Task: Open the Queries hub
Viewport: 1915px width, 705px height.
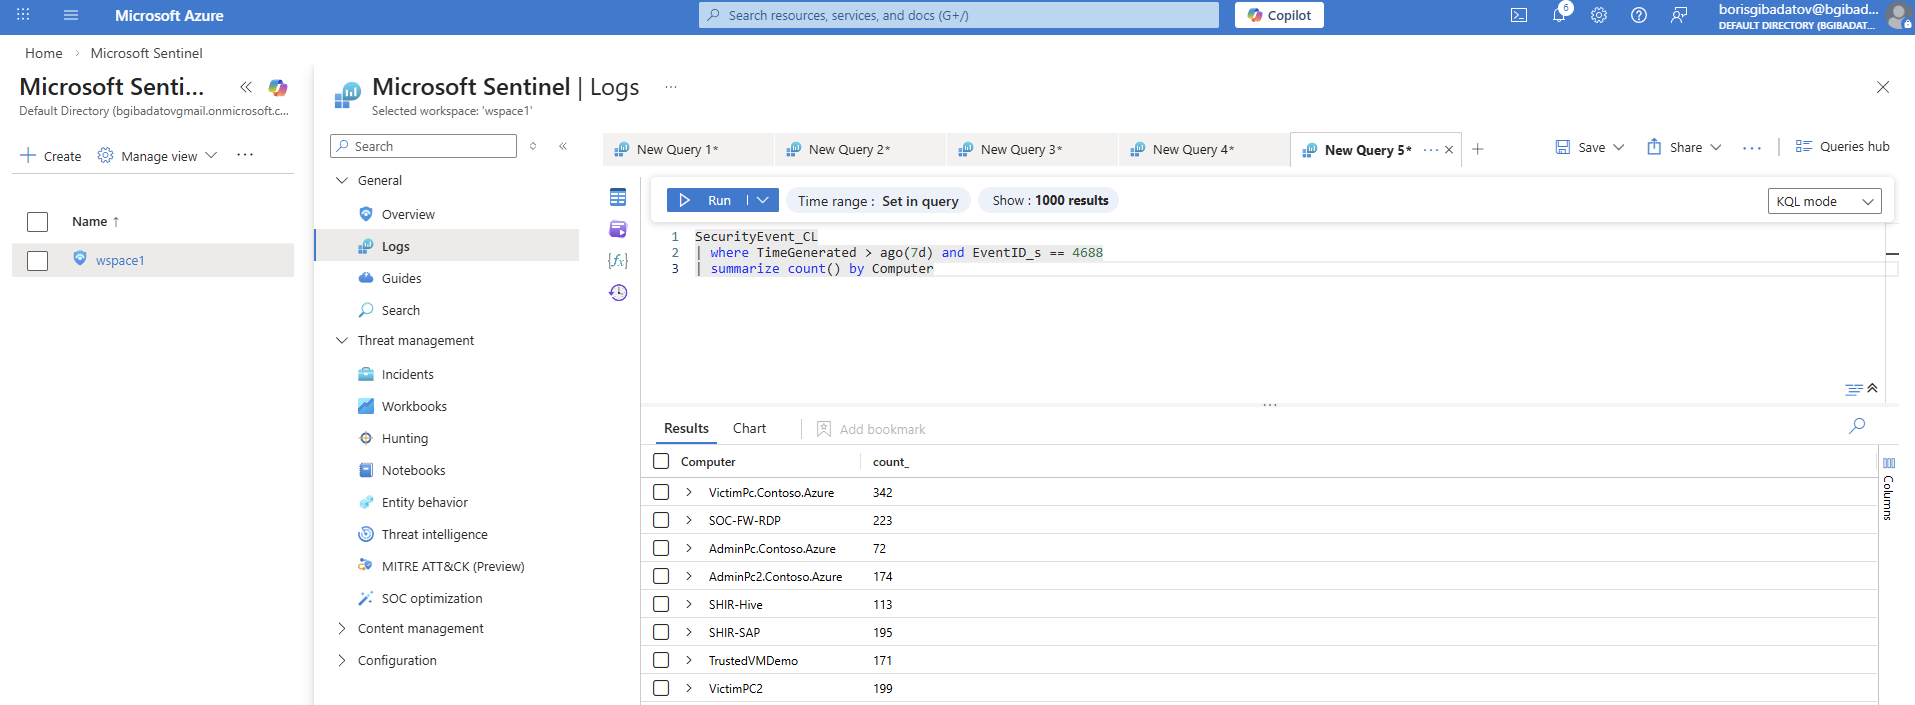Action: pyautogui.click(x=1842, y=147)
